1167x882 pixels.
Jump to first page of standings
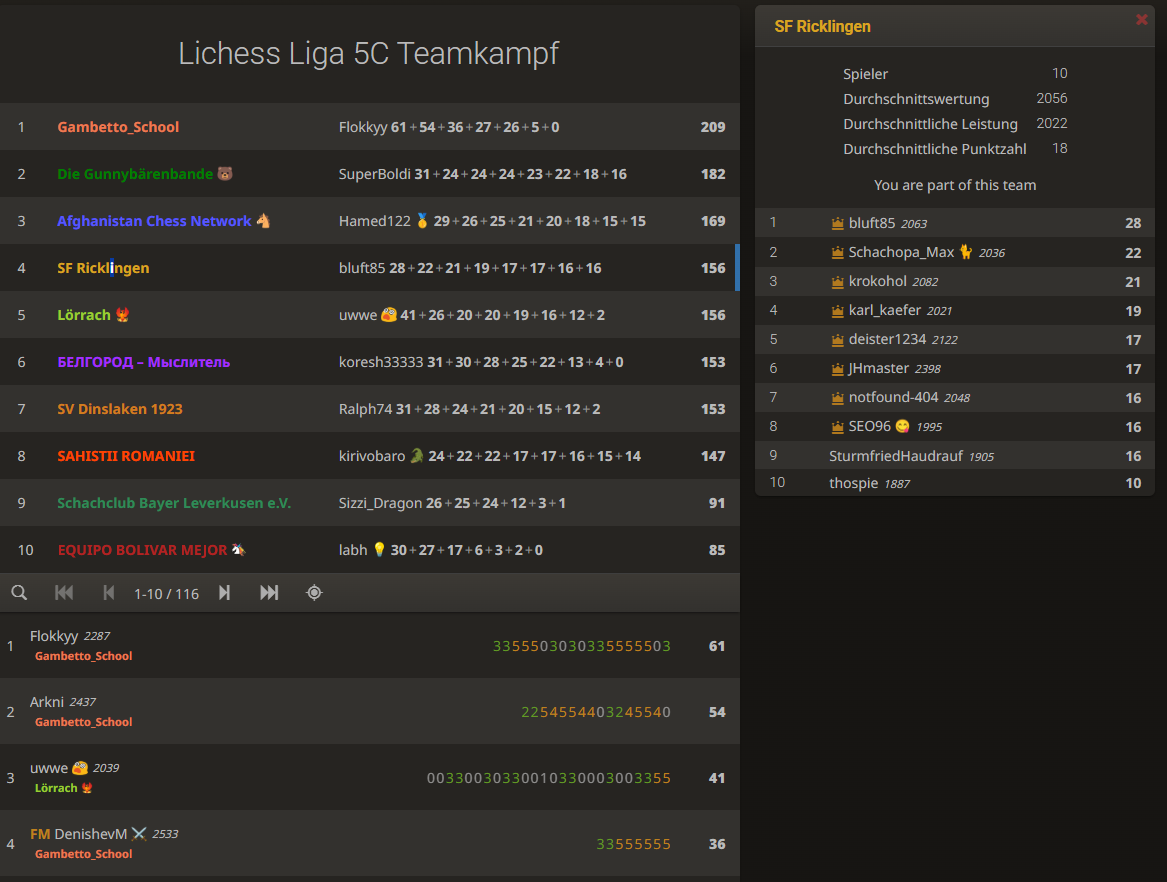pyautogui.click(x=64, y=593)
